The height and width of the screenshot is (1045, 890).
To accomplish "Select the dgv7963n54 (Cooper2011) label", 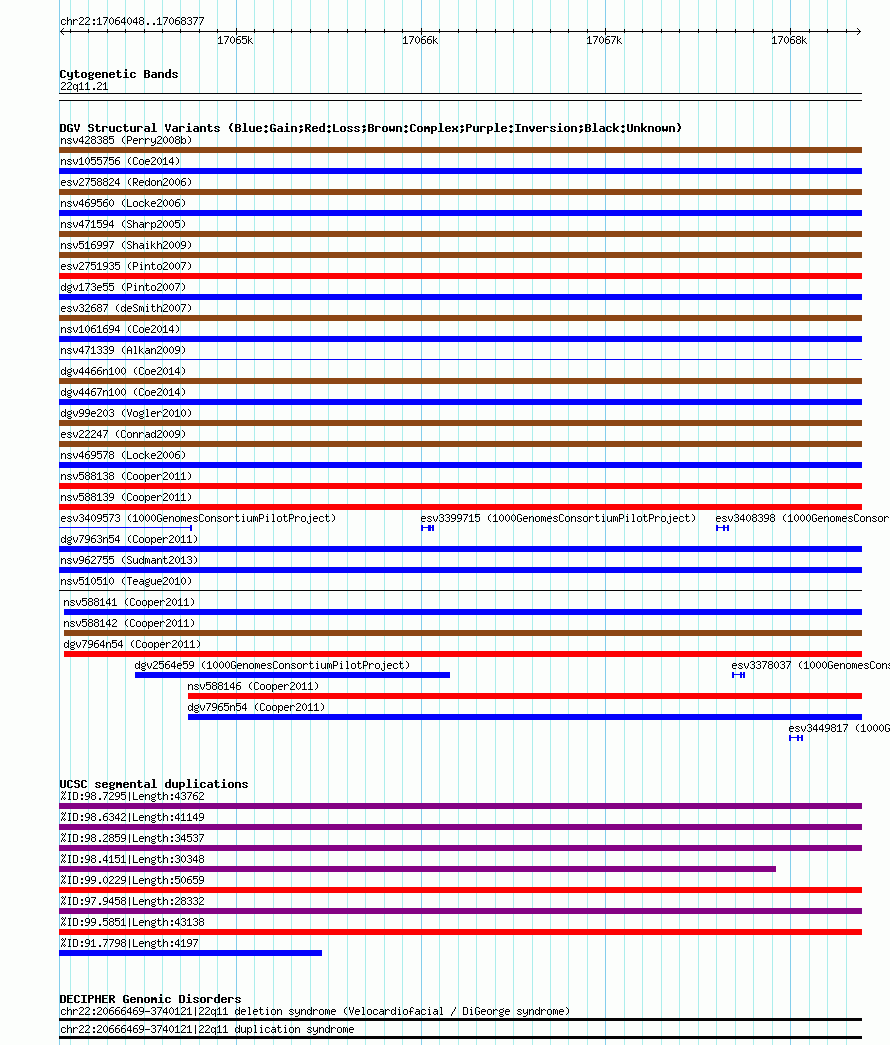I will 129,539.
